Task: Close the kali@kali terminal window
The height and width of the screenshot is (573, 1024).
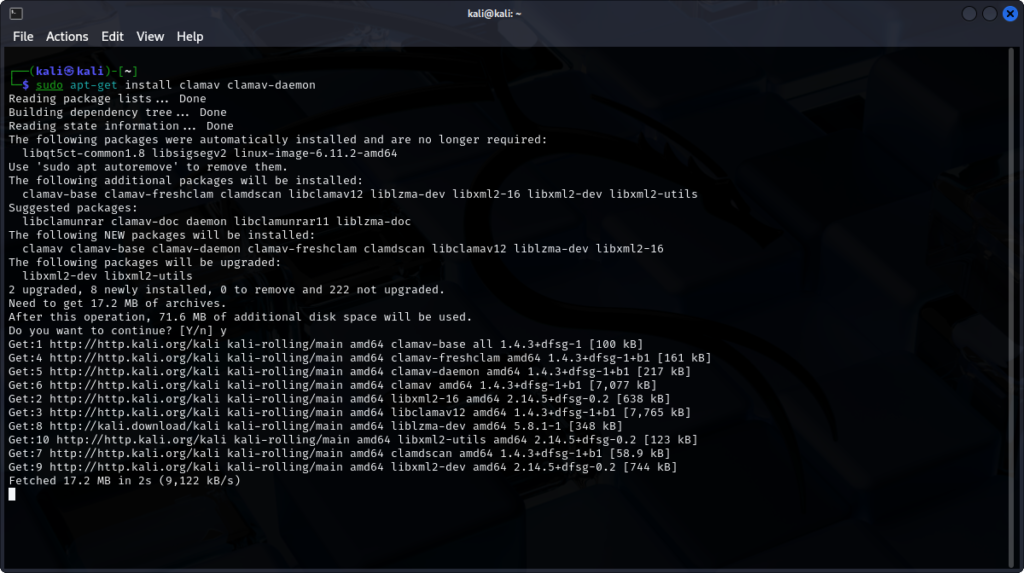Action: (x=1008, y=13)
